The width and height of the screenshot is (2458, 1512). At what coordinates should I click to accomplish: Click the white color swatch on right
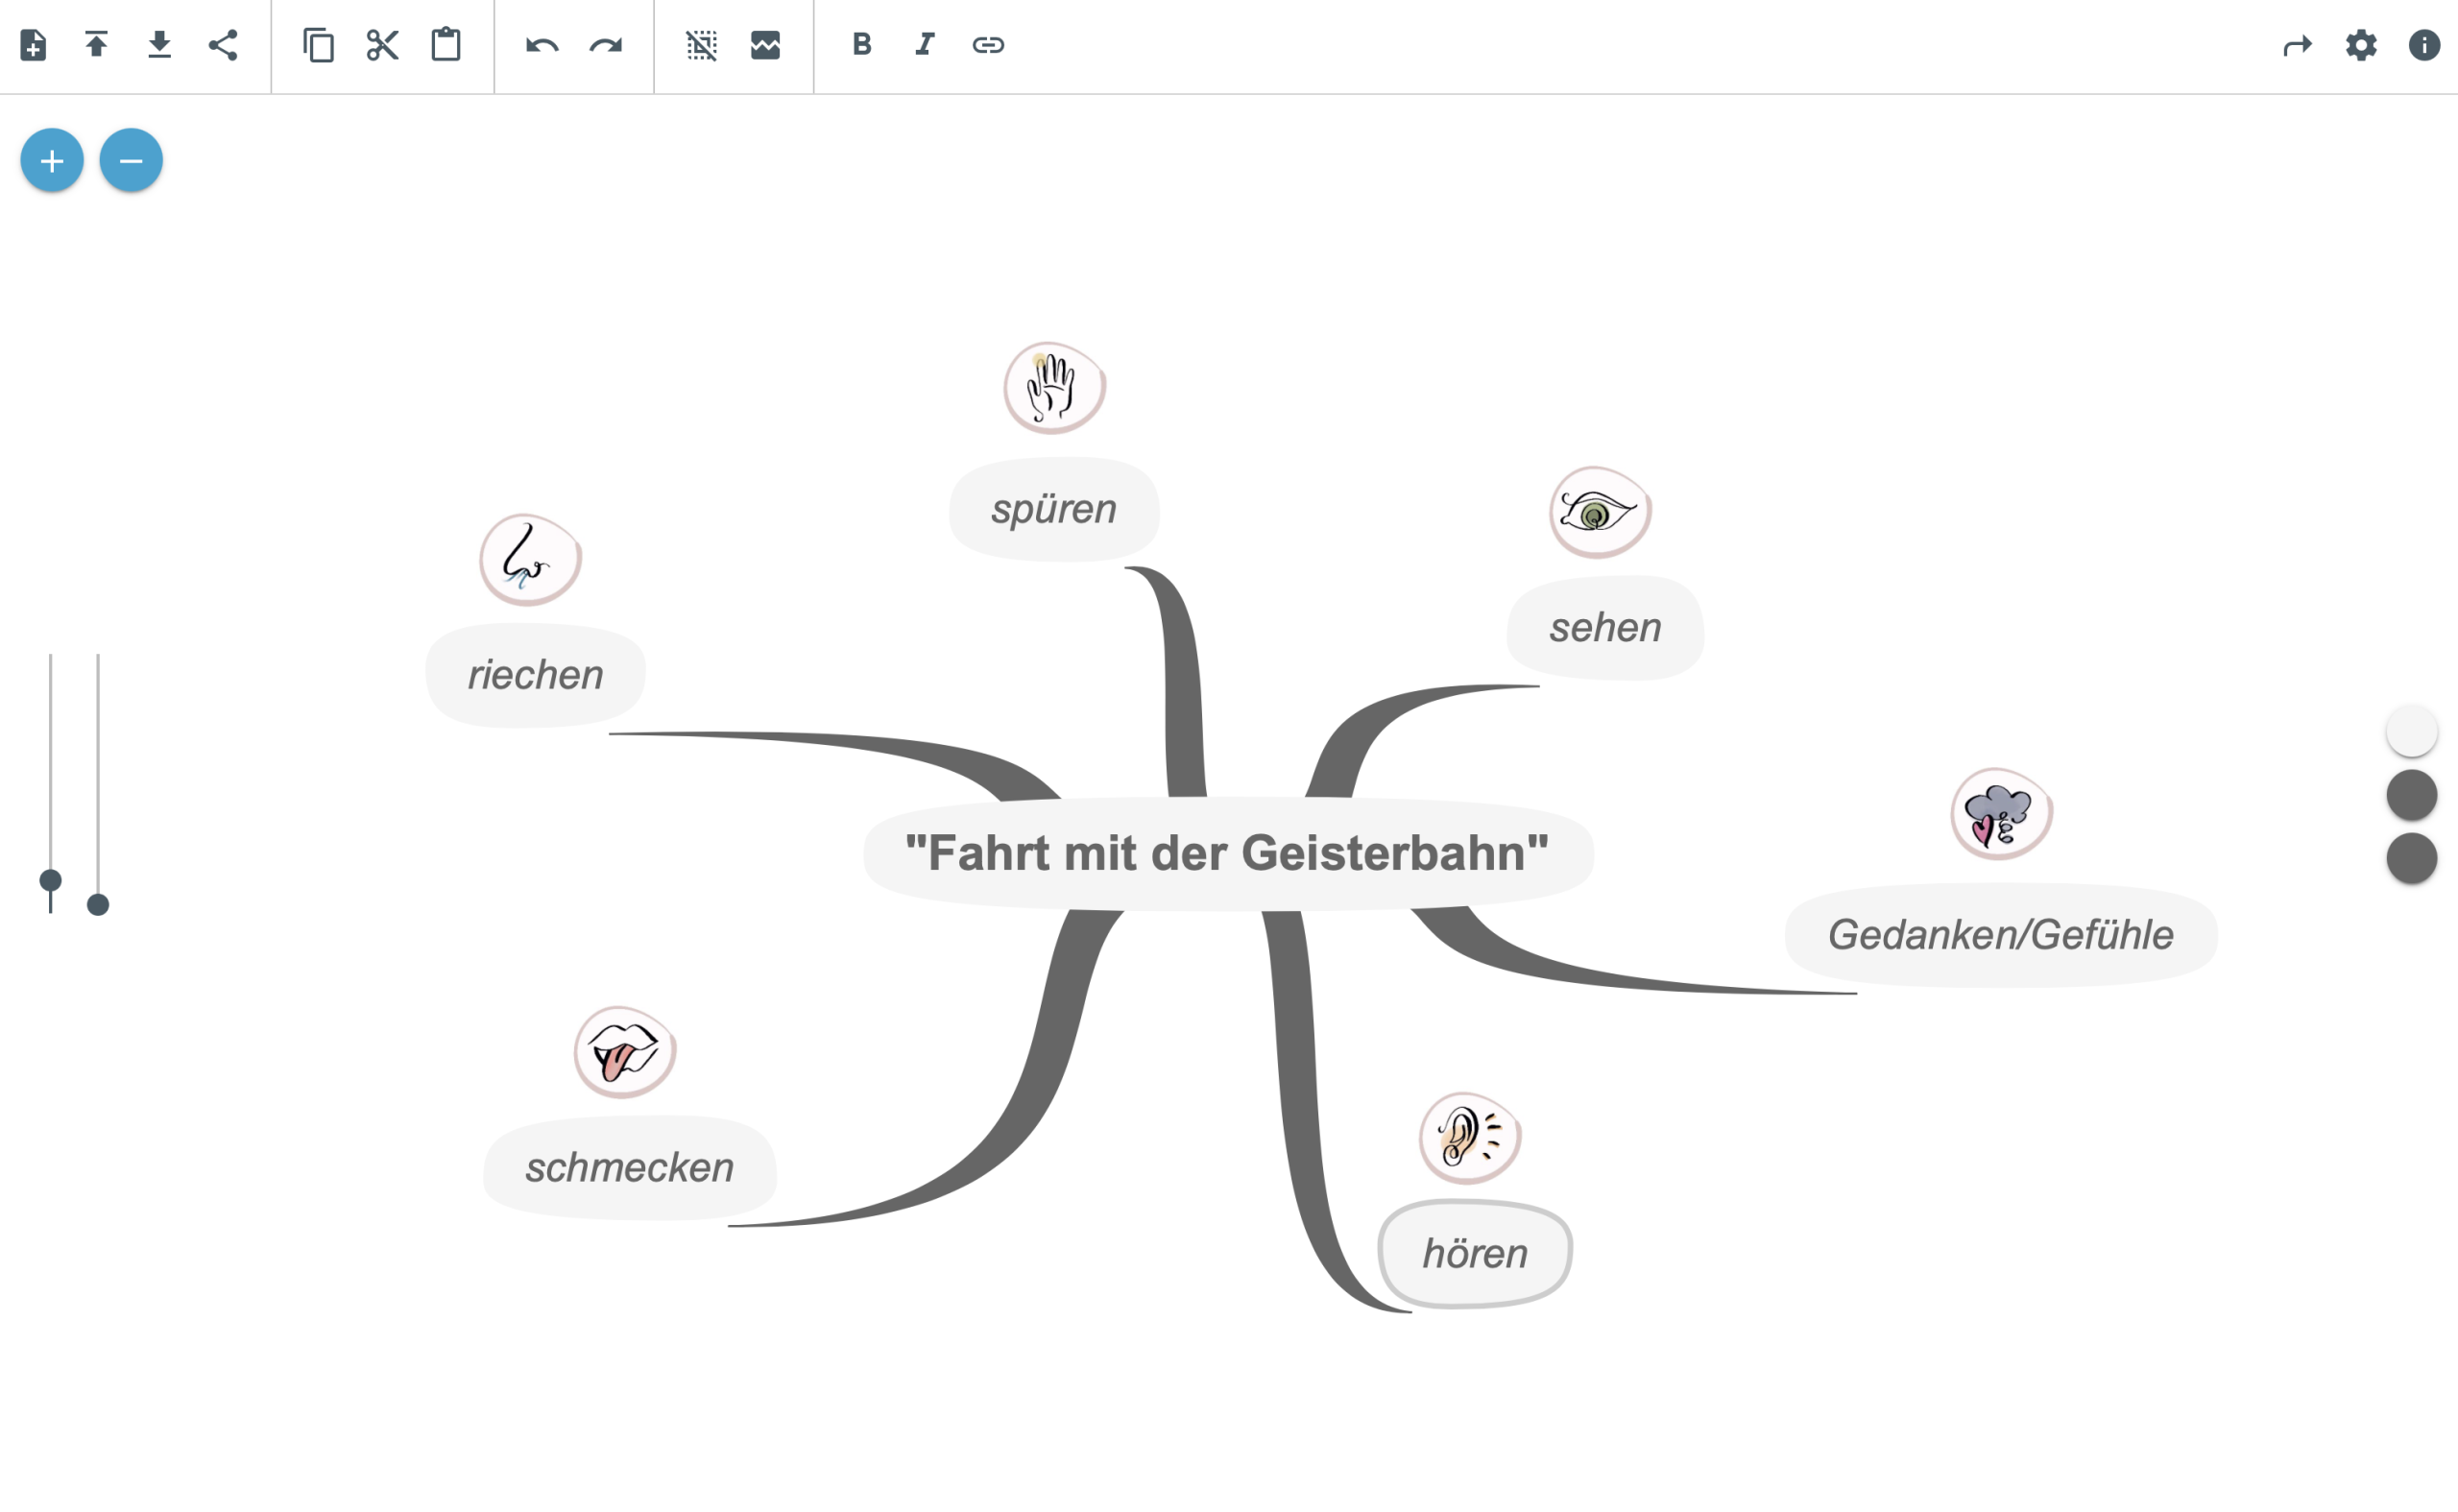(x=2411, y=731)
